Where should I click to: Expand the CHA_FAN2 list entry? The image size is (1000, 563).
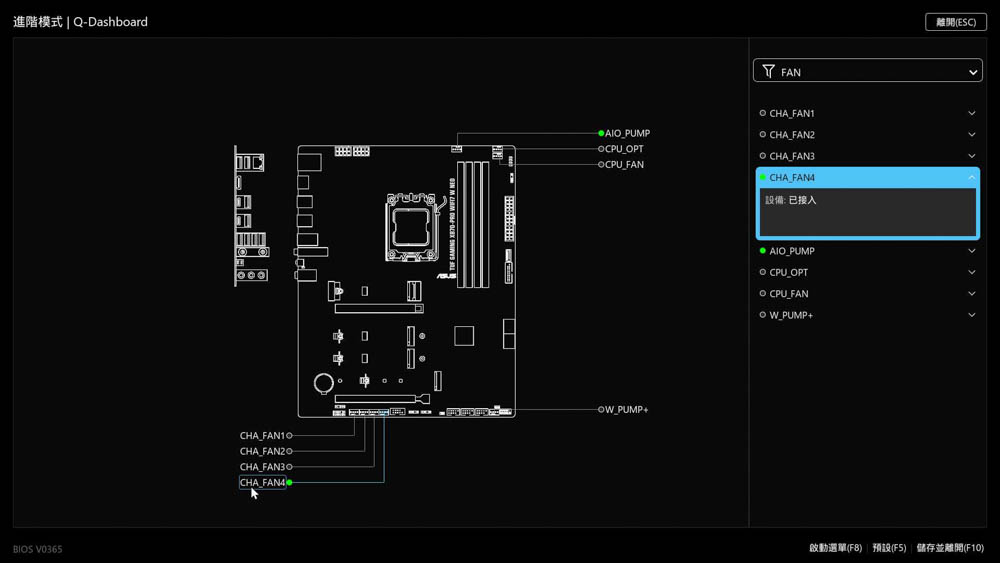point(971,135)
